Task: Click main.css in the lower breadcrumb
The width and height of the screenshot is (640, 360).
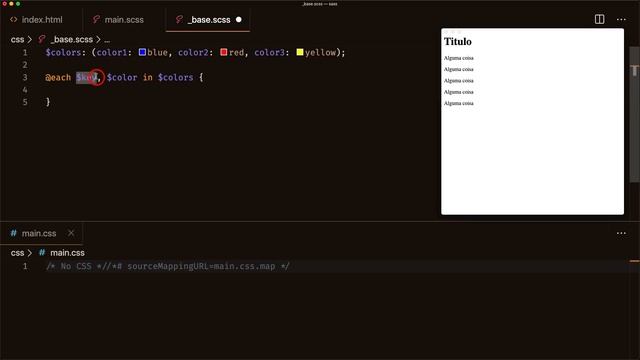Action: click(x=67, y=253)
